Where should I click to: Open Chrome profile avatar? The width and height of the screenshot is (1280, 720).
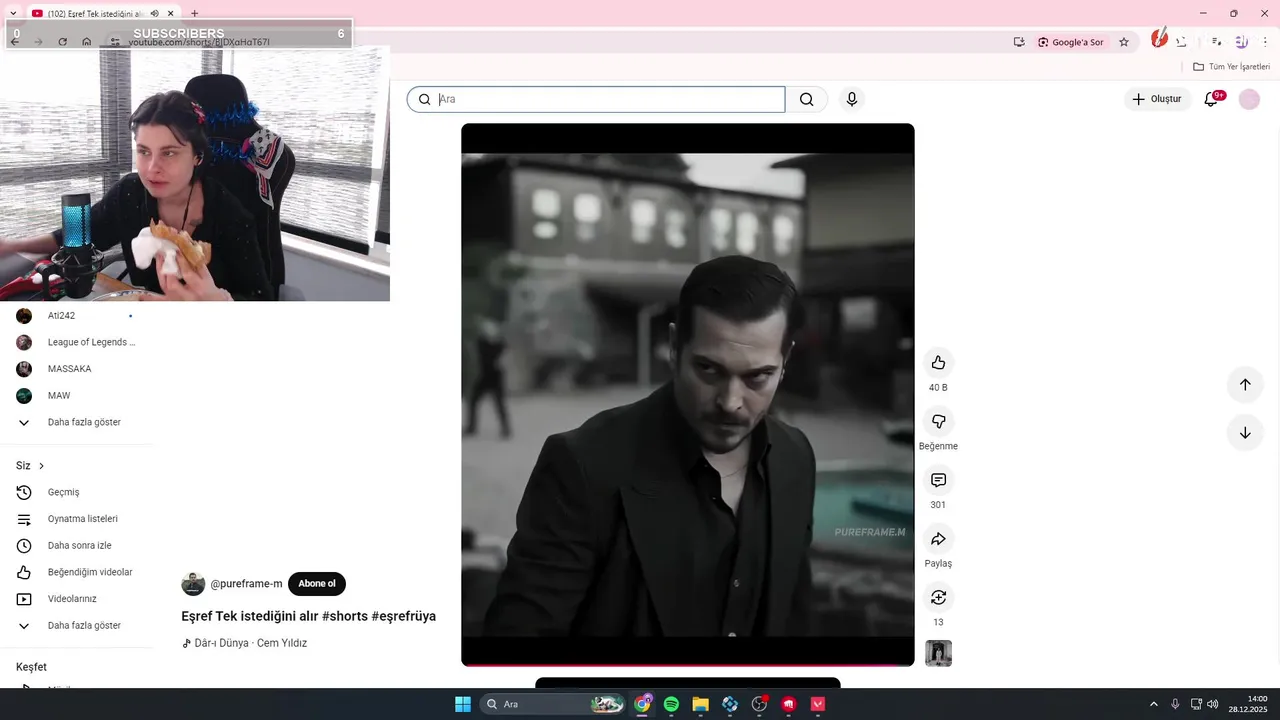coord(1241,42)
